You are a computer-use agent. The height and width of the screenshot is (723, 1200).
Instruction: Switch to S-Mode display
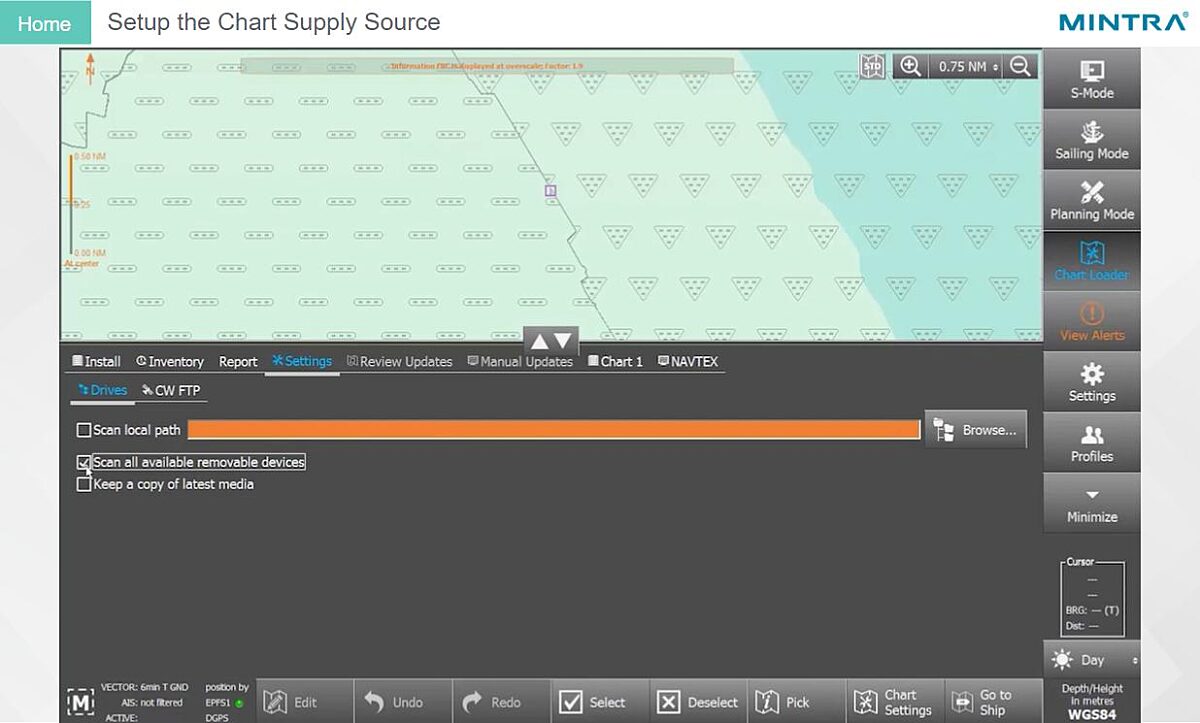click(1091, 79)
